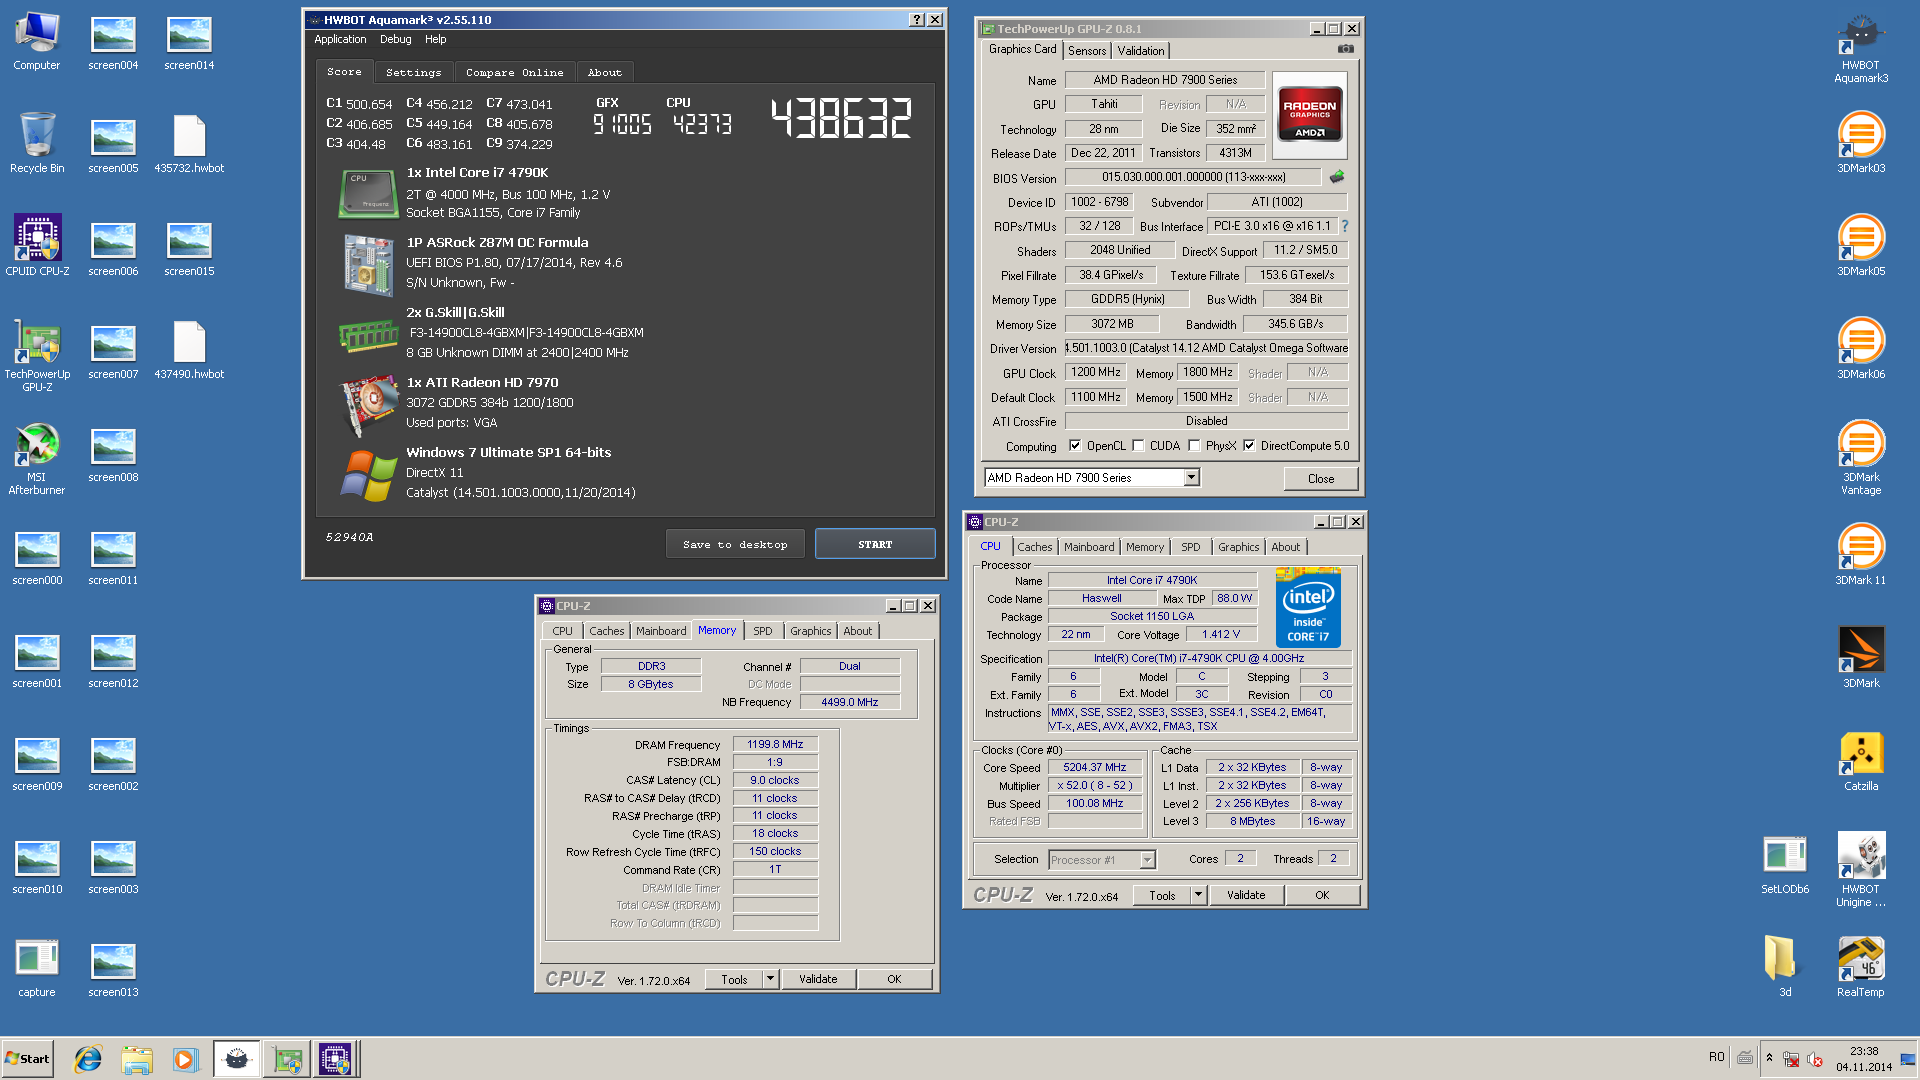Image resolution: width=1920 pixels, height=1080 pixels.
Task: Click the GPU-Z Name field
Action: [1164, 80]
